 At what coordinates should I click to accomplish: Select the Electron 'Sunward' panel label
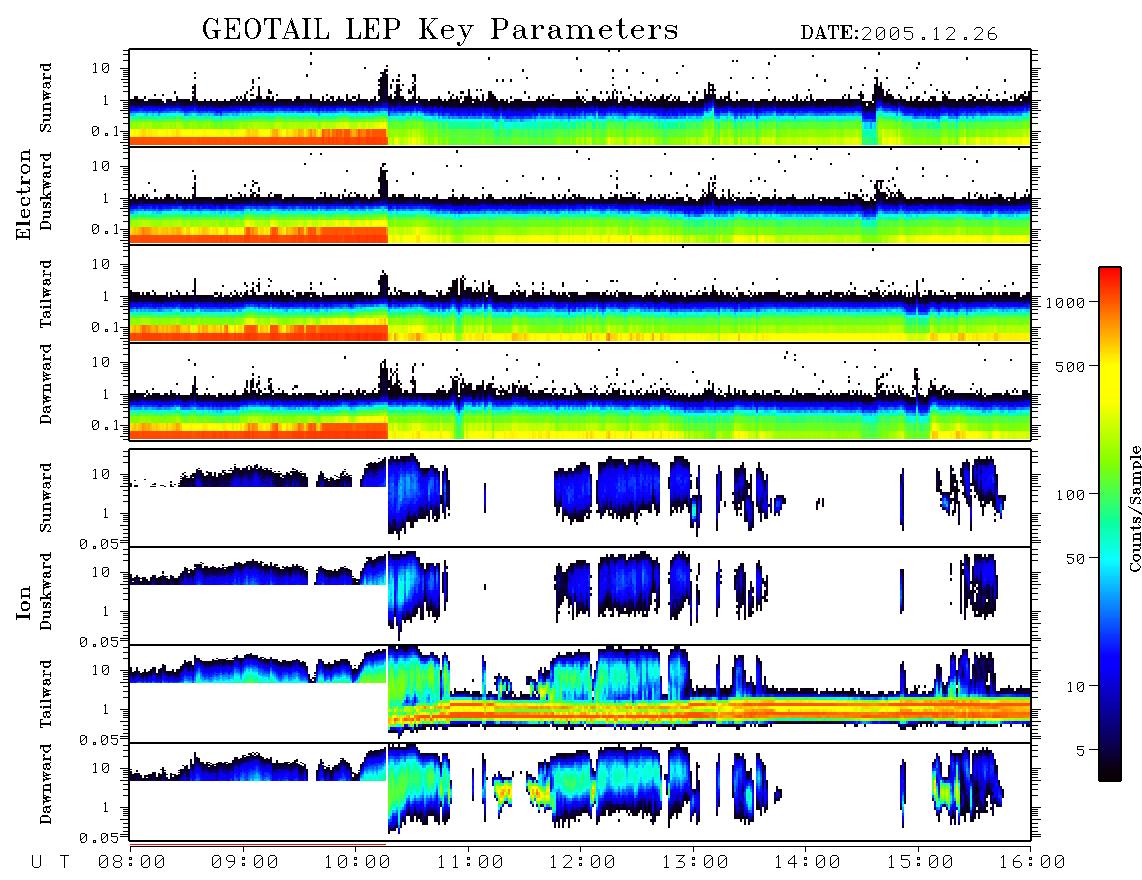click(46, 98)
